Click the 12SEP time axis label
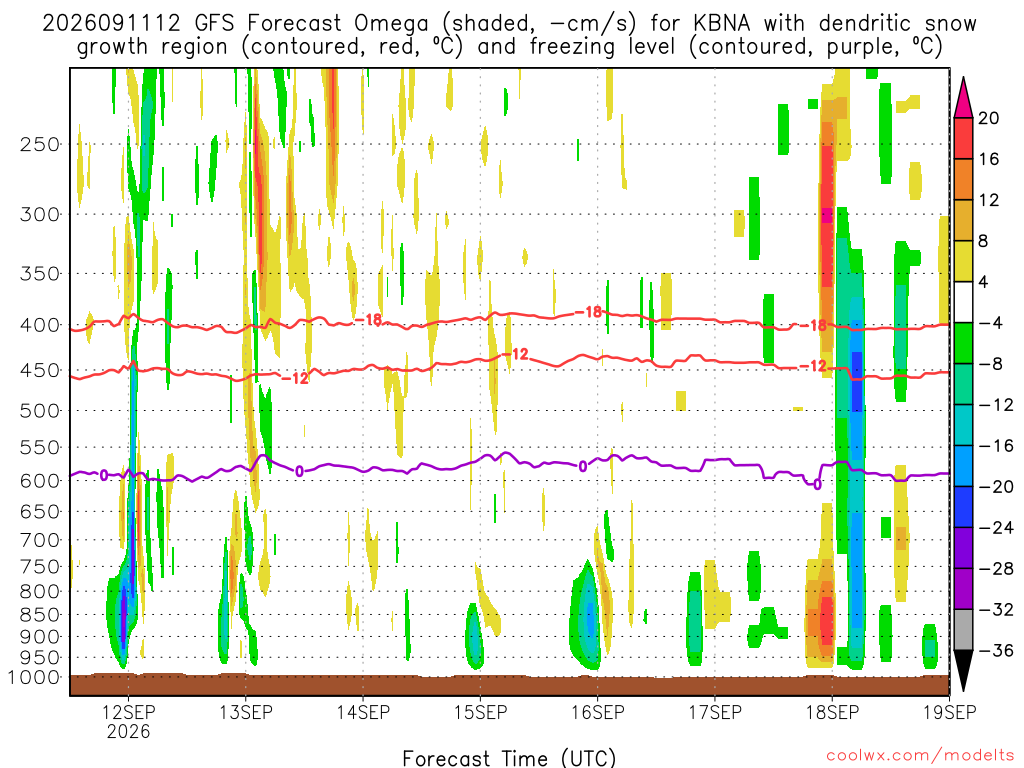The width and height of the screenshot is (1024, 768). 128,712
